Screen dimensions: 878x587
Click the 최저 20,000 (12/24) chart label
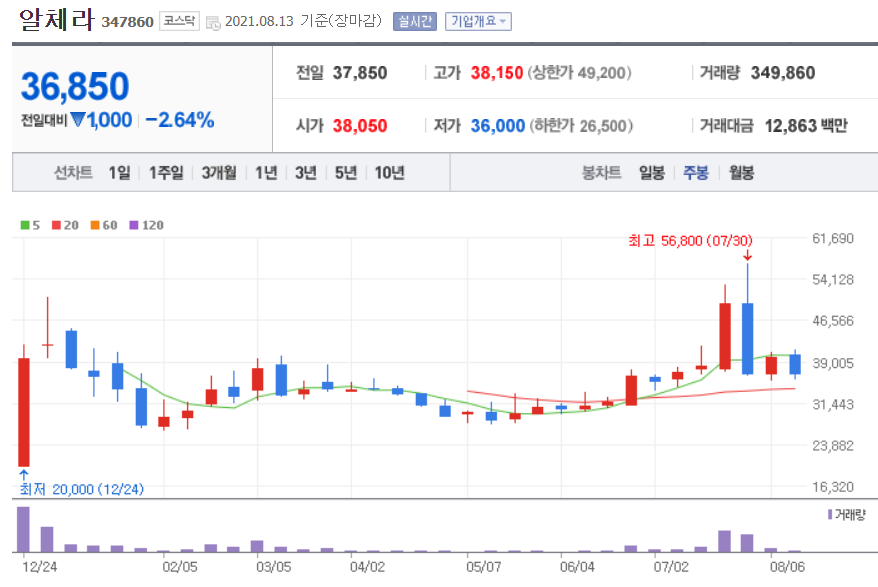pos(82,490)
